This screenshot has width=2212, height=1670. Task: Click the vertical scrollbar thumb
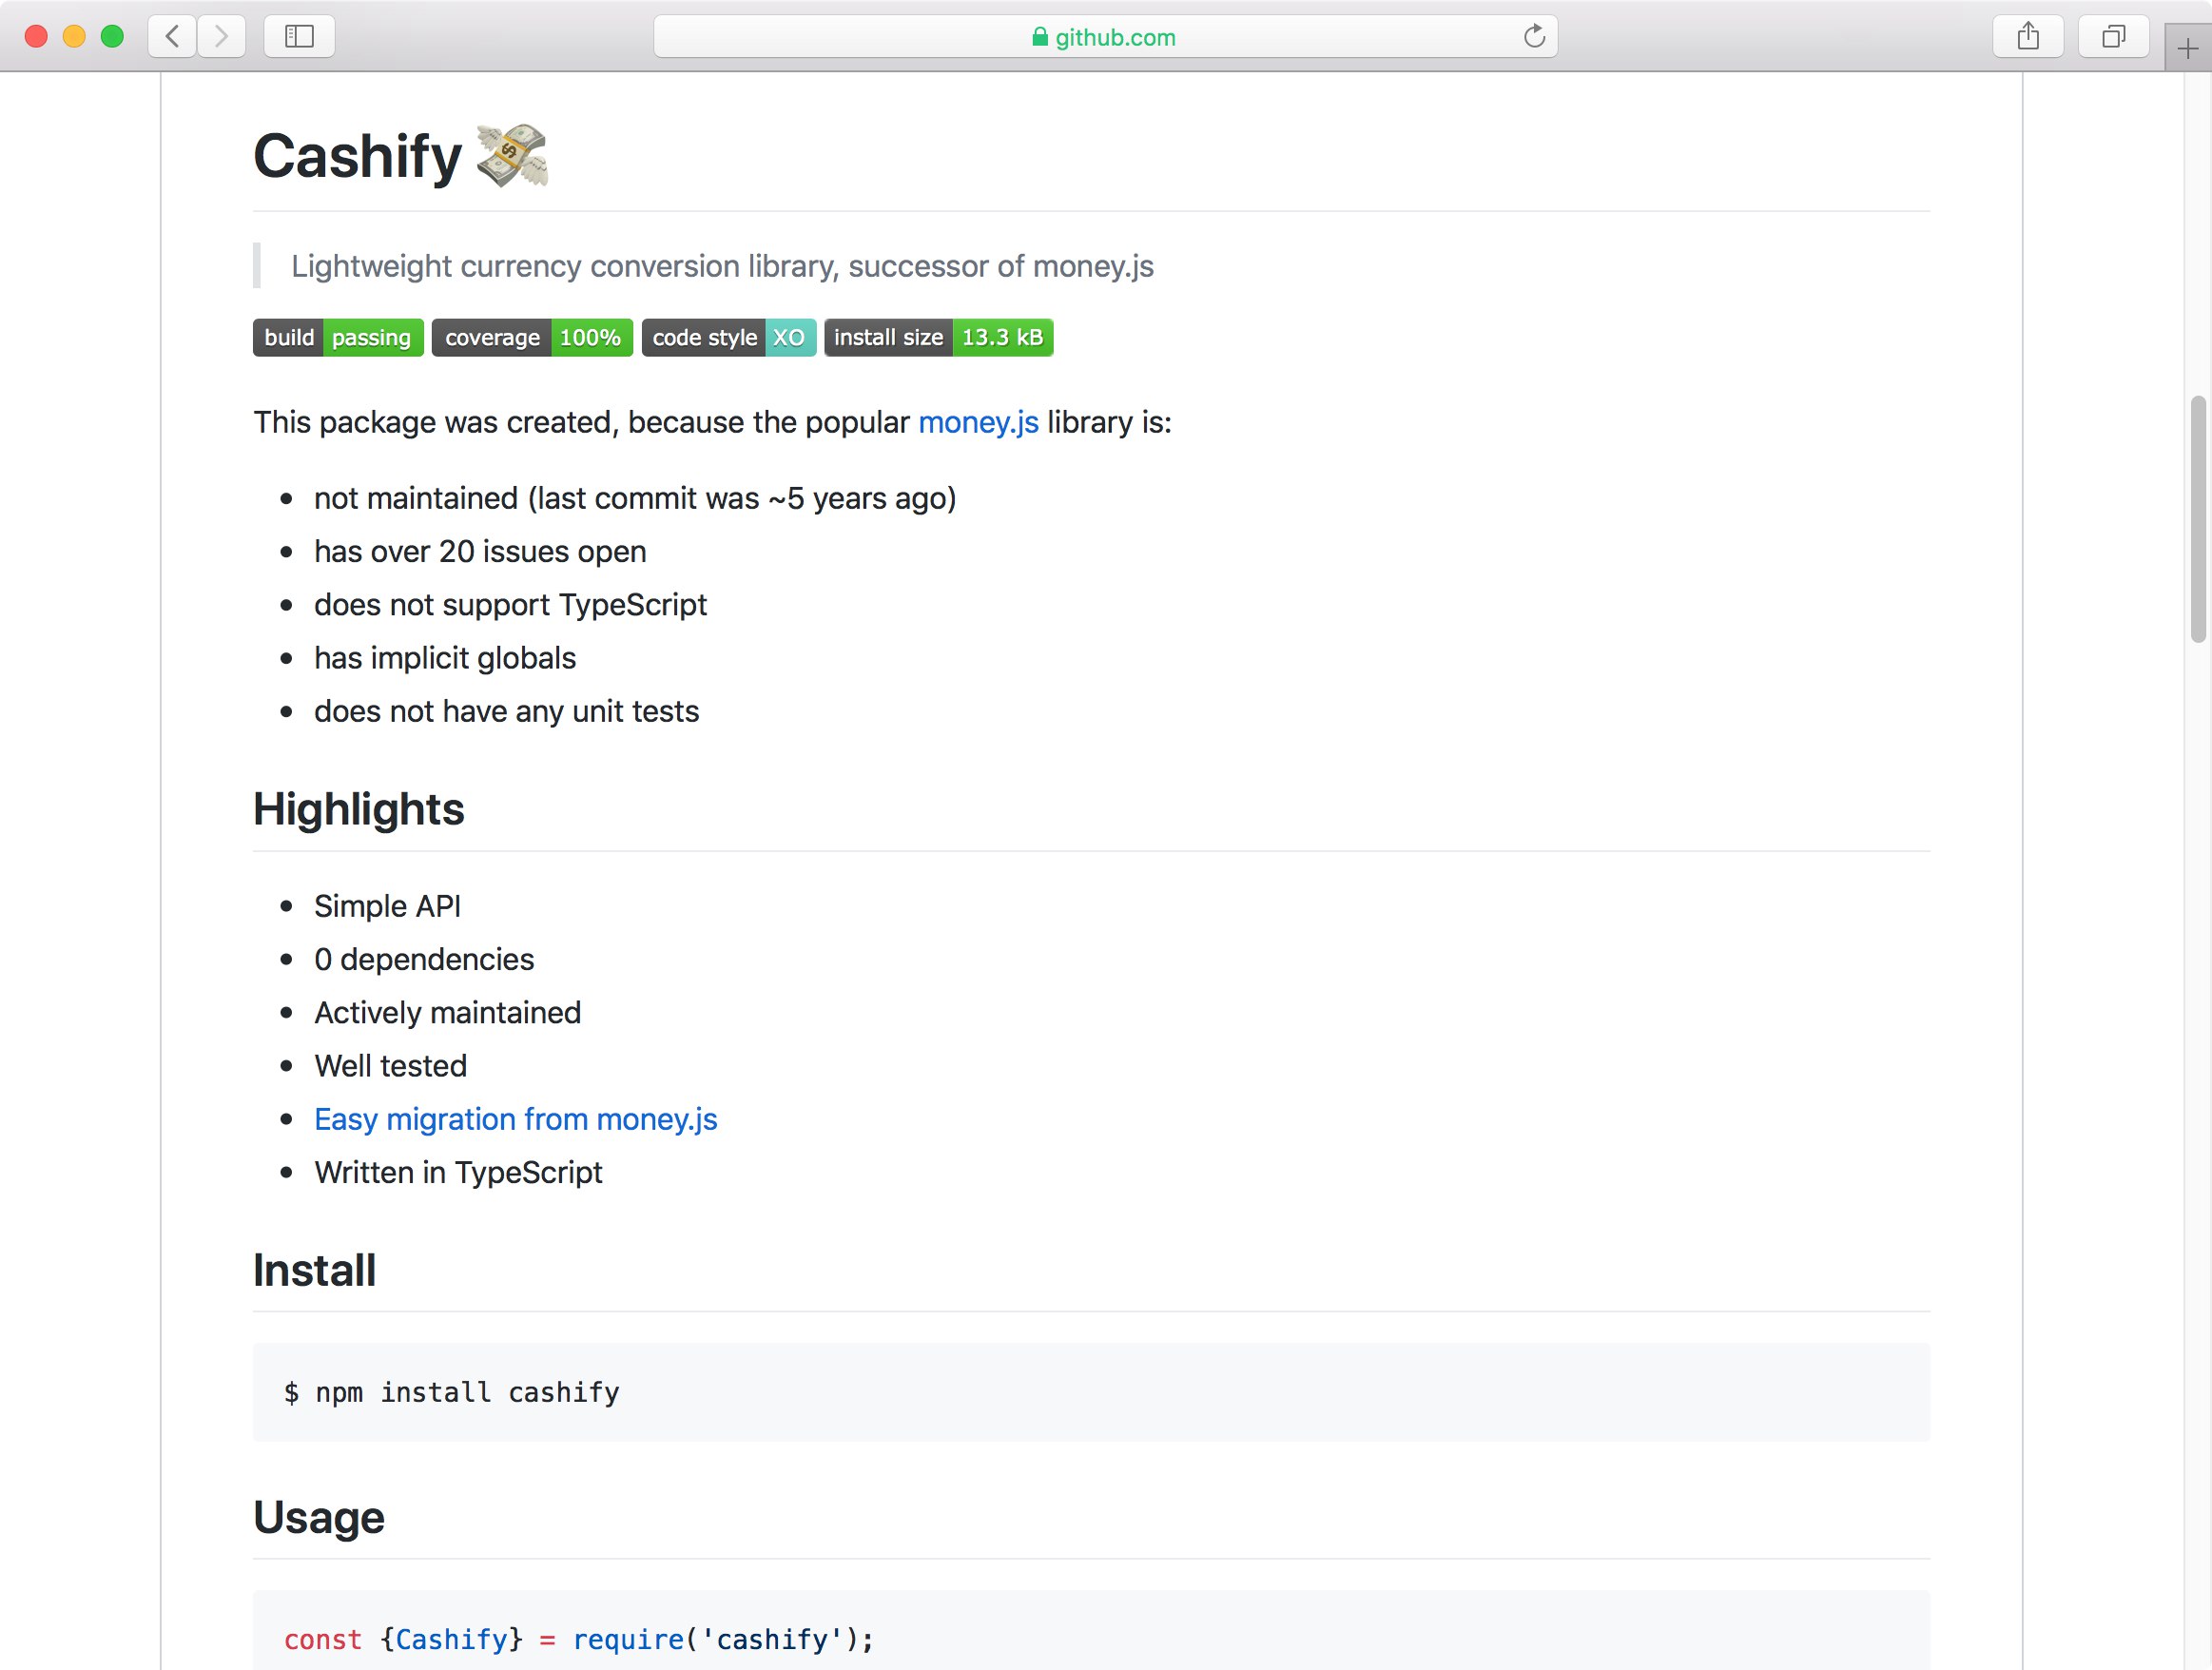tap(2198, 519)
